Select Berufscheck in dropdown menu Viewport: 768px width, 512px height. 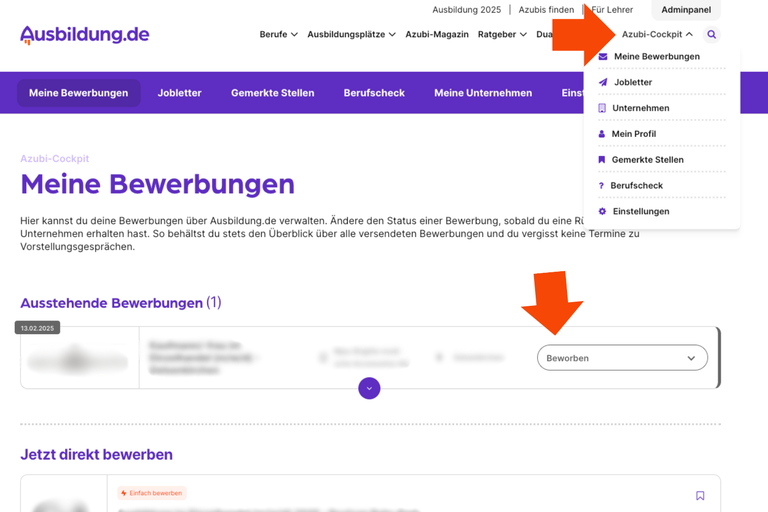(x=636, y=186)
